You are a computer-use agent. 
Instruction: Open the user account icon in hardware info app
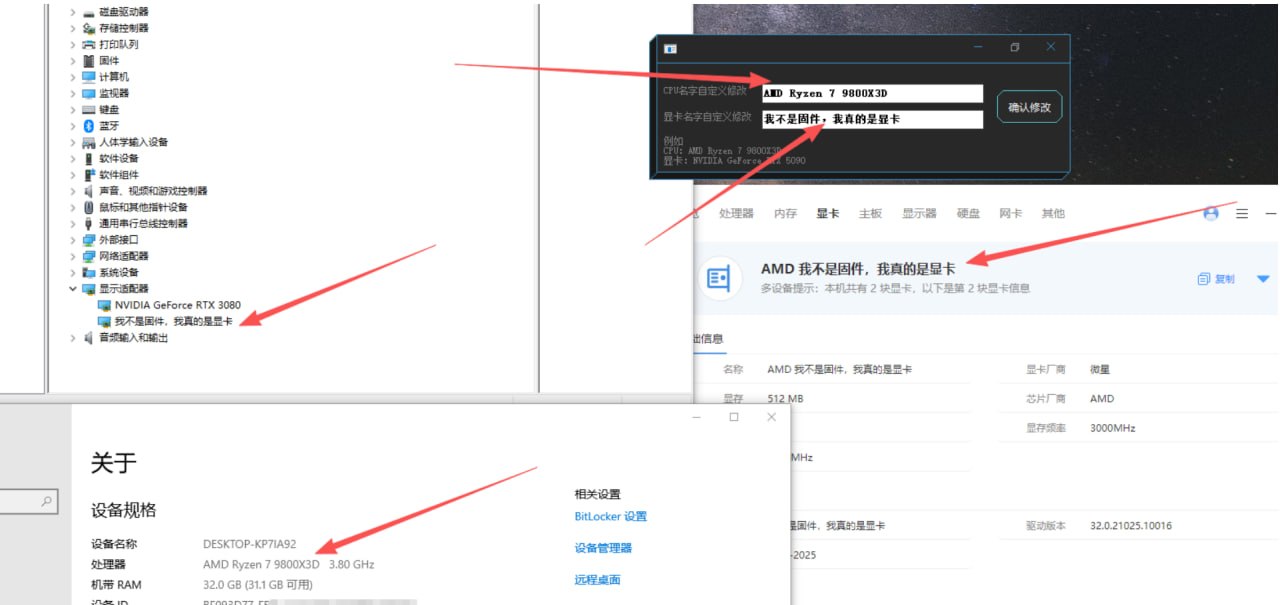pos(1210,213)
